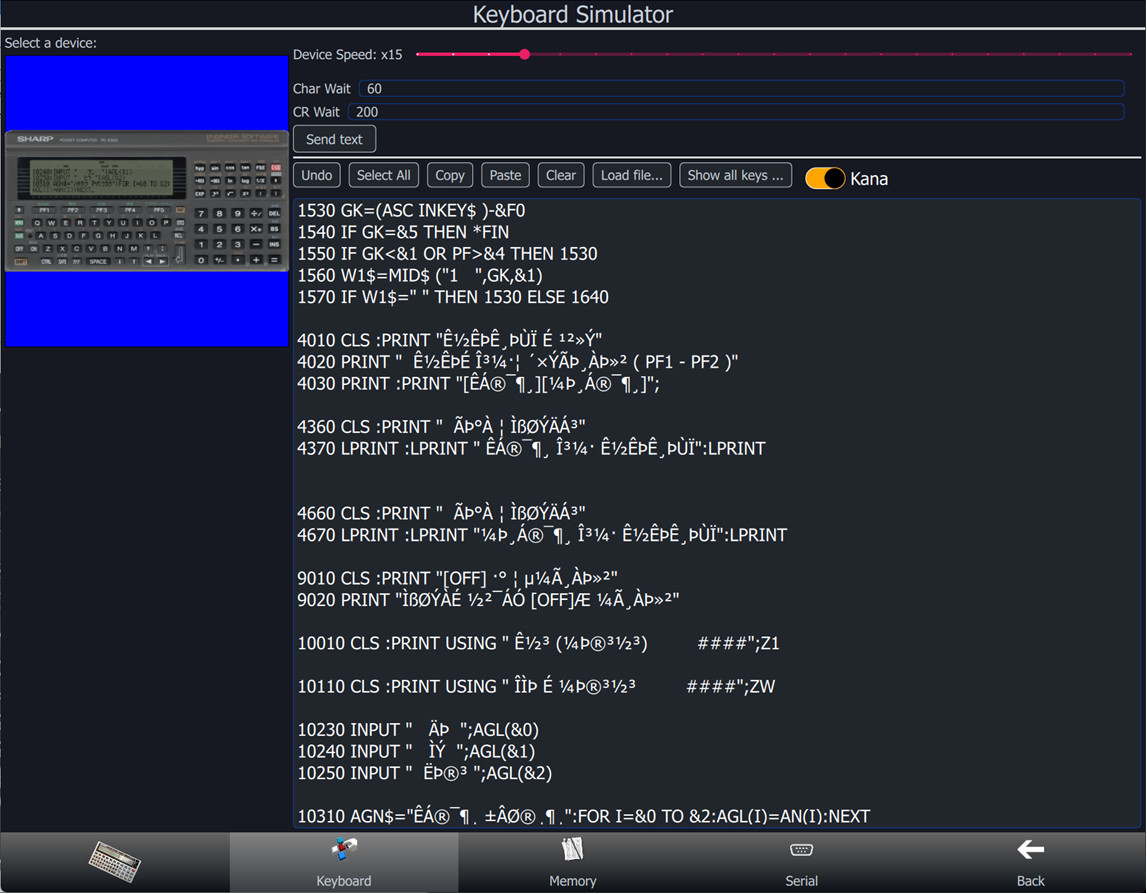Open the Serial port tab icon

[x=801, y=851]
